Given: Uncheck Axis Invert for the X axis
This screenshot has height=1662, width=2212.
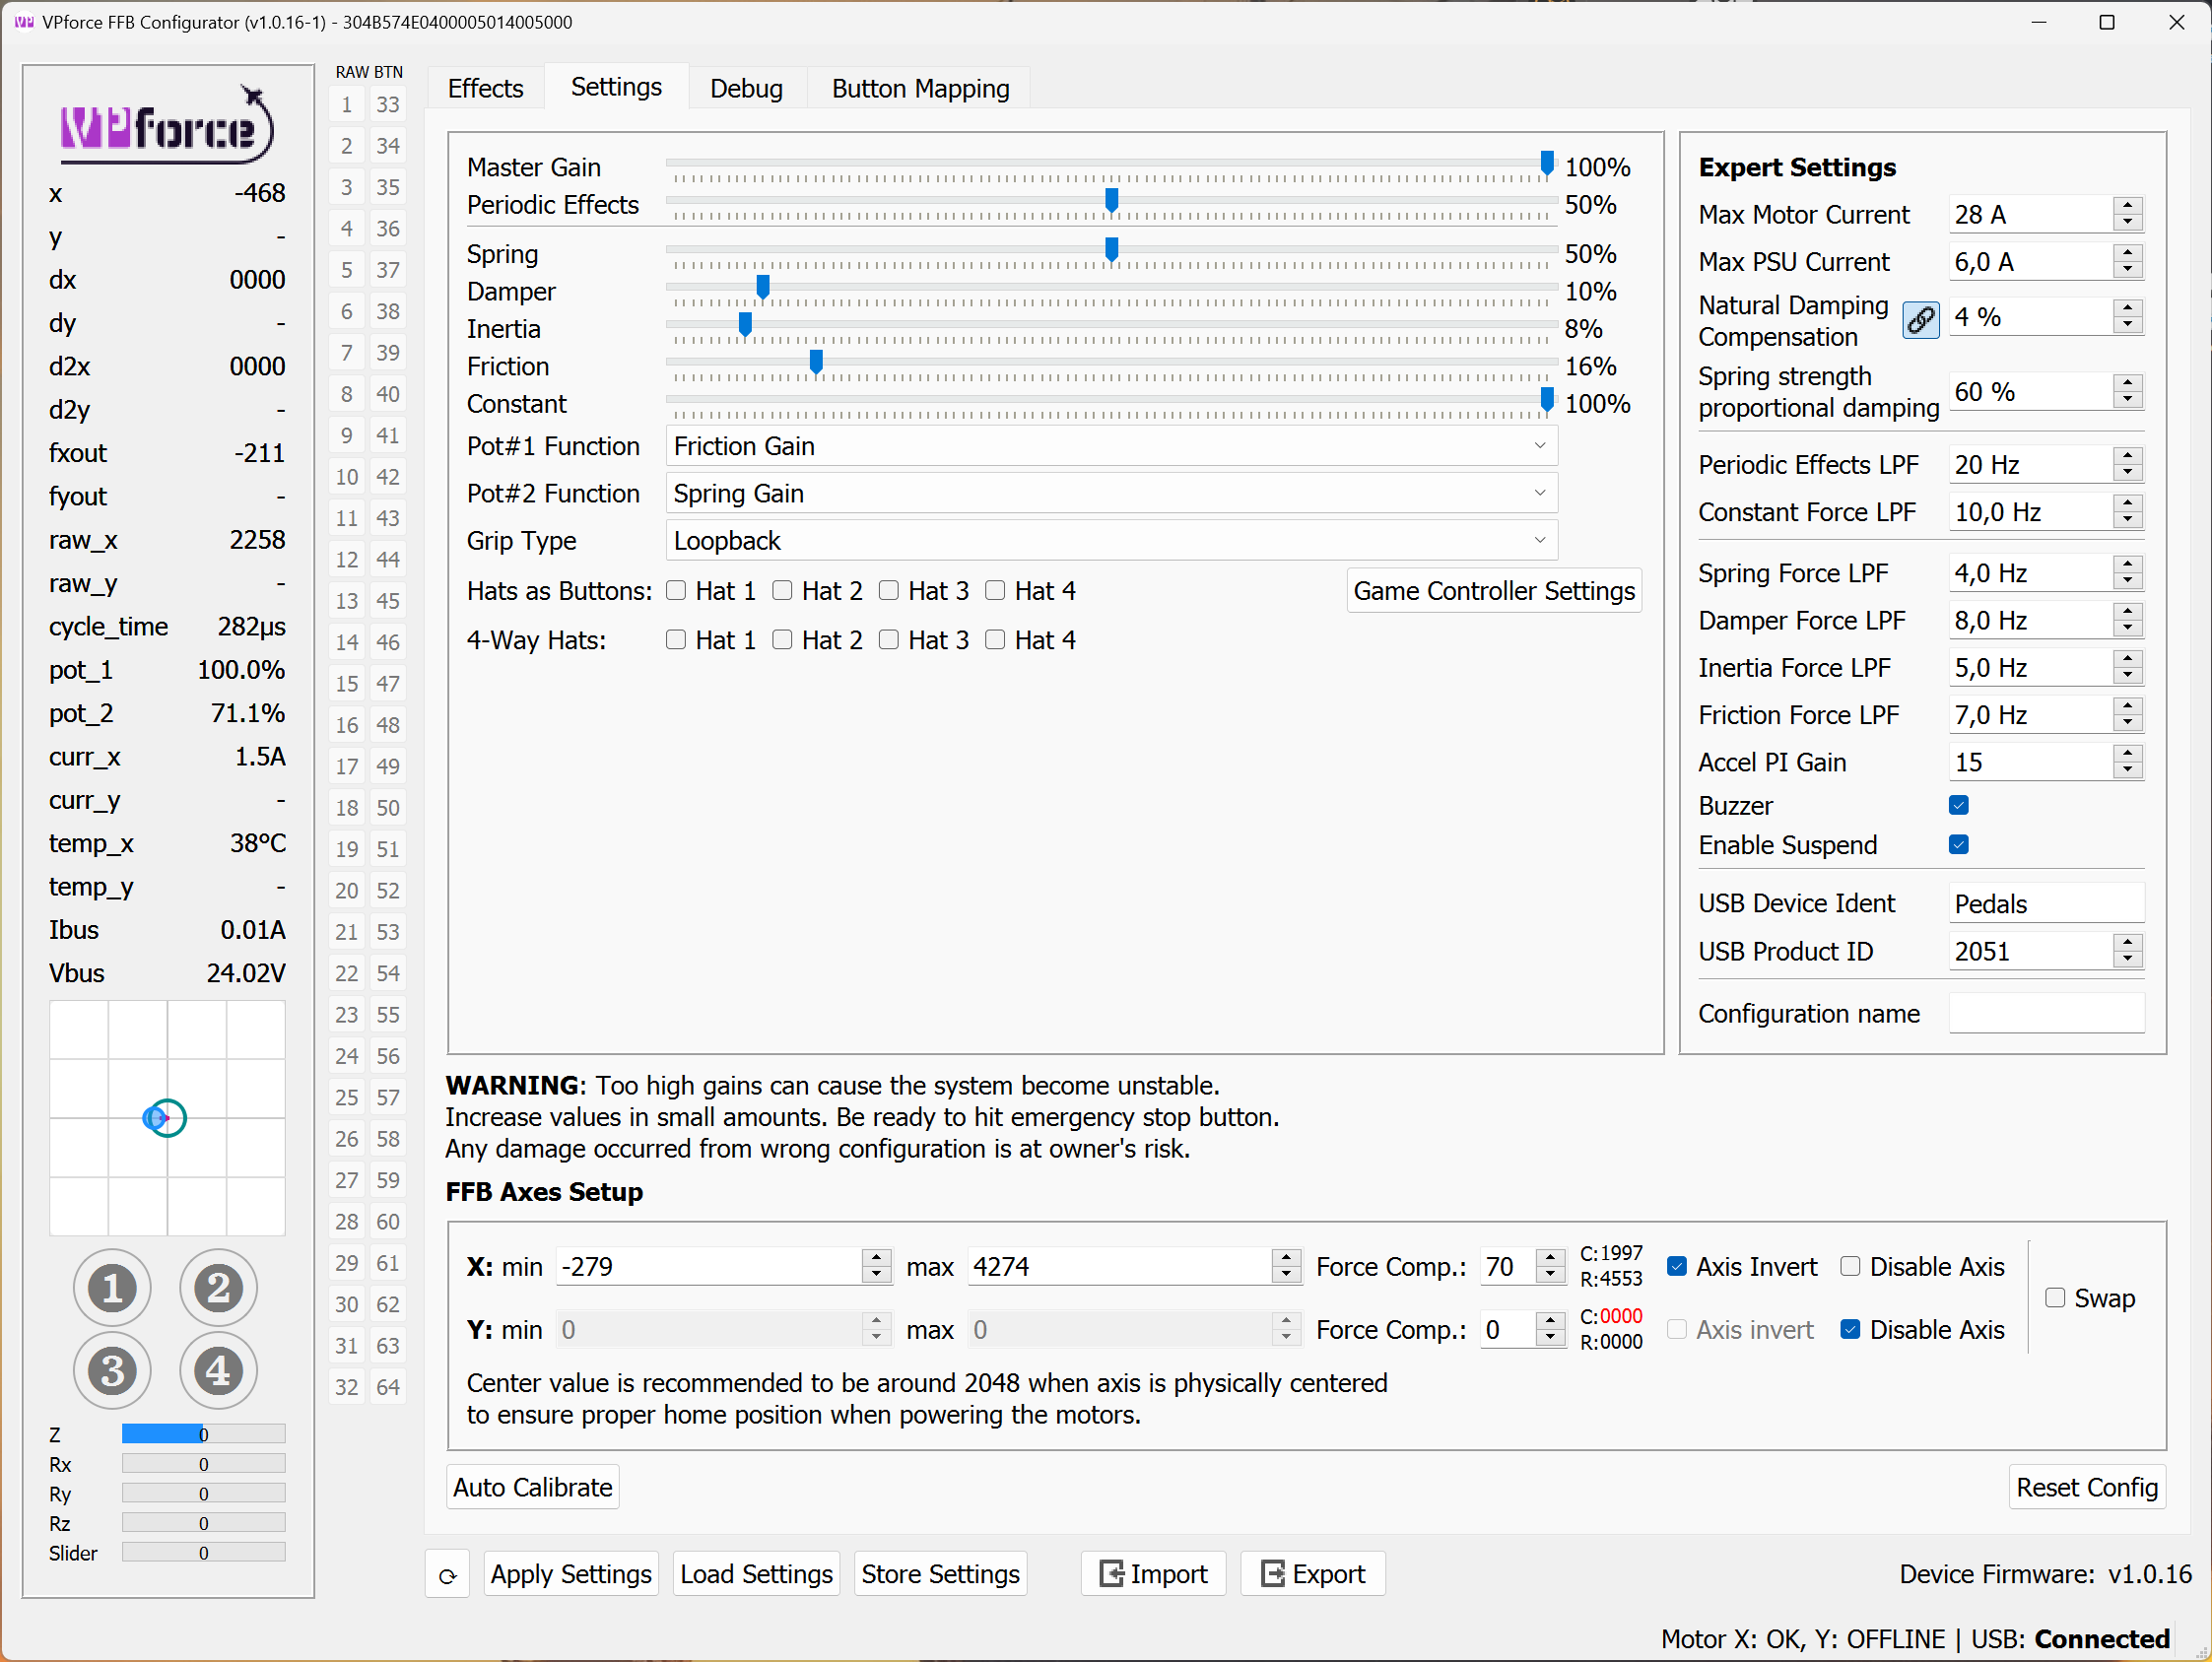Looking at the screenshot, I should click(x=1677, y=1266).
